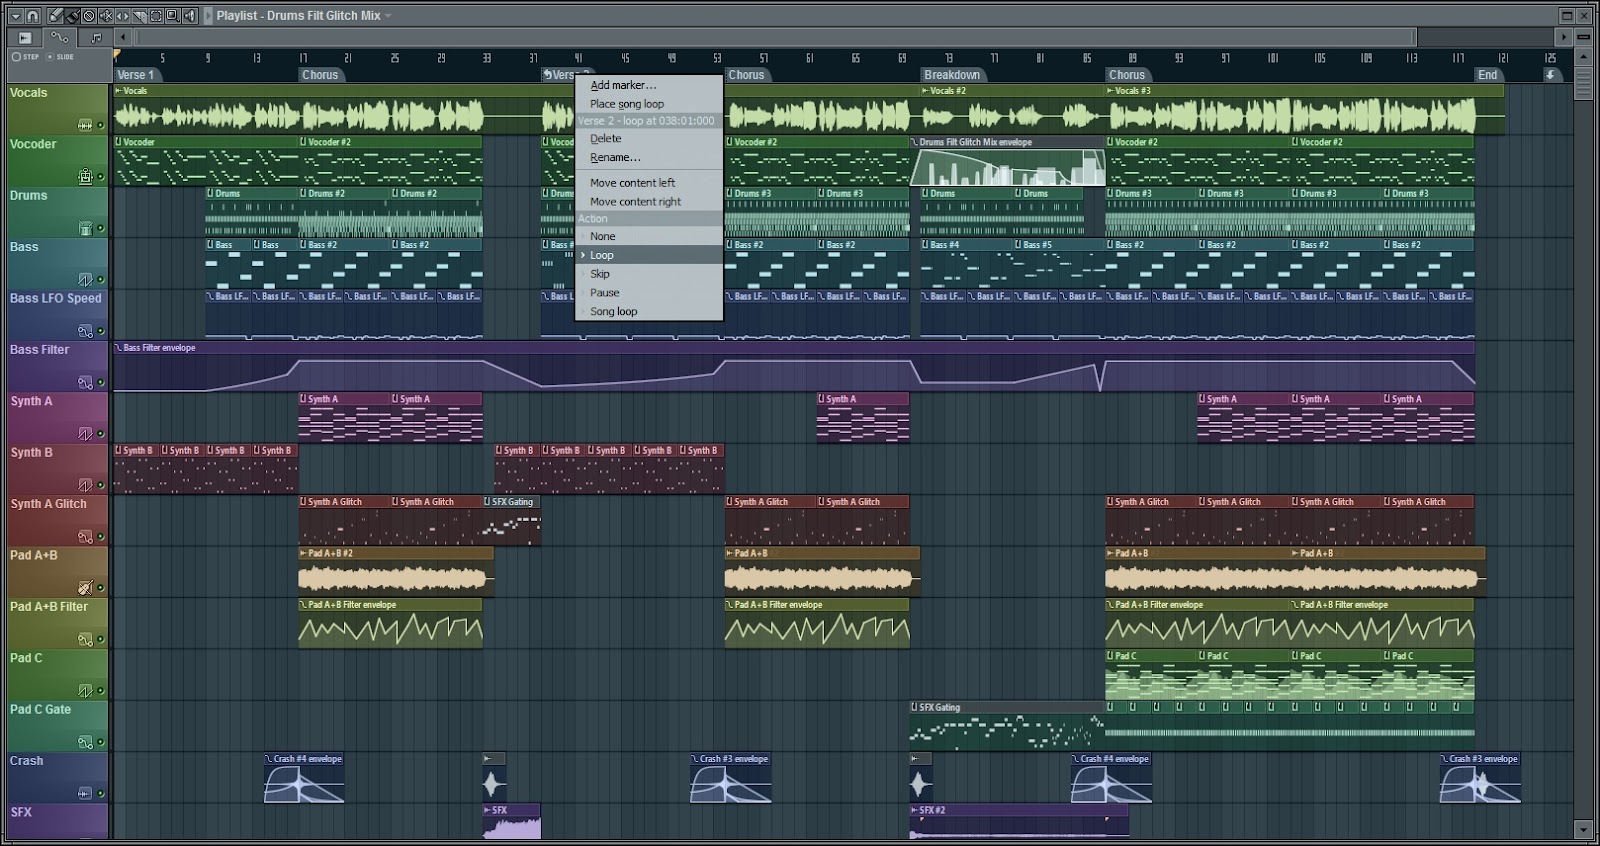Mute the Pad C track LED
Screen dimensions: 1600x846
pyautogui.click(x=101, y=691)
